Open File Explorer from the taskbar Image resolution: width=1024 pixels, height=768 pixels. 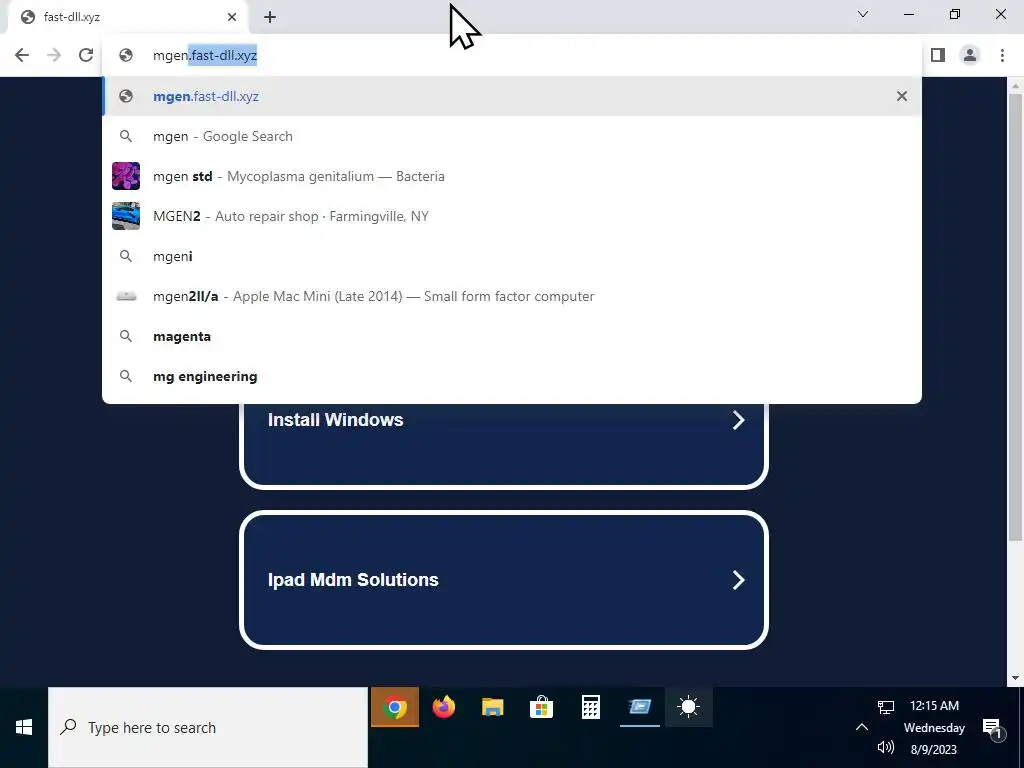[x=492, y=707]
